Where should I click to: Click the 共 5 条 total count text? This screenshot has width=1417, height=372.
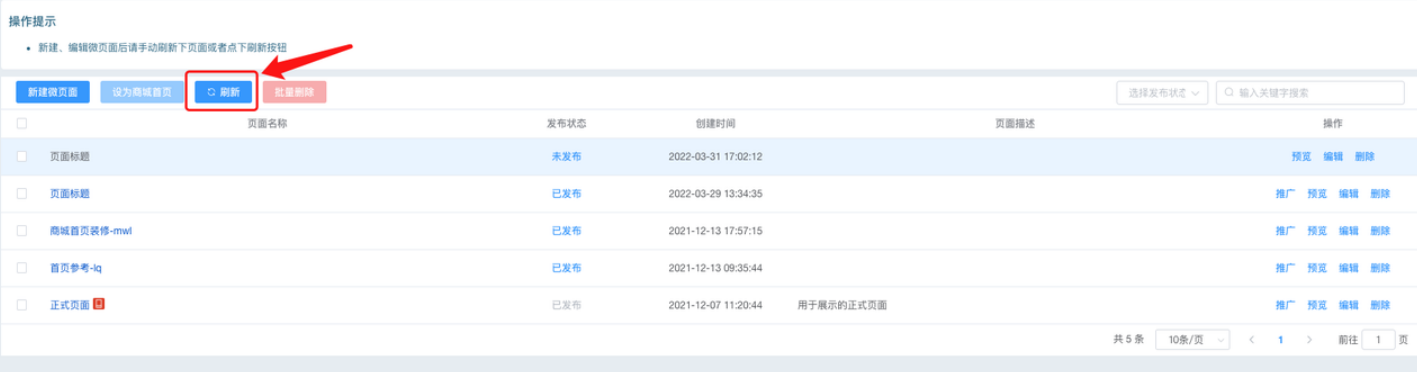coord(1128,340)
